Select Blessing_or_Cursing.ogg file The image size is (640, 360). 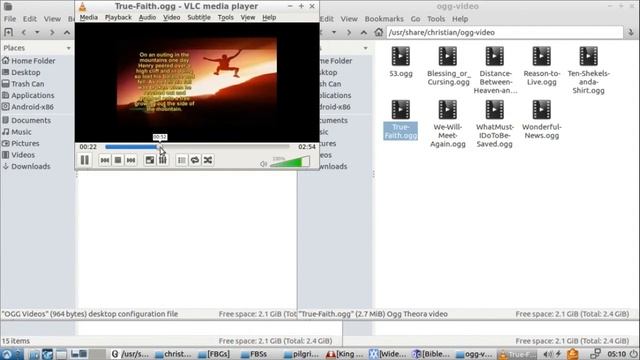448,66
